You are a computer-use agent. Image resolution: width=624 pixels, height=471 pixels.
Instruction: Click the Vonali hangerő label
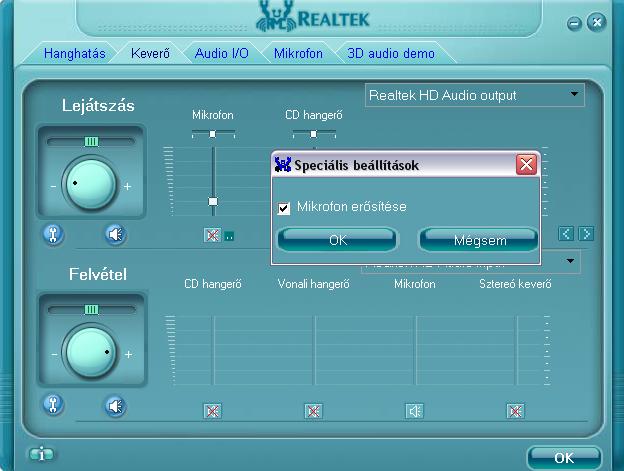[314, 284]
